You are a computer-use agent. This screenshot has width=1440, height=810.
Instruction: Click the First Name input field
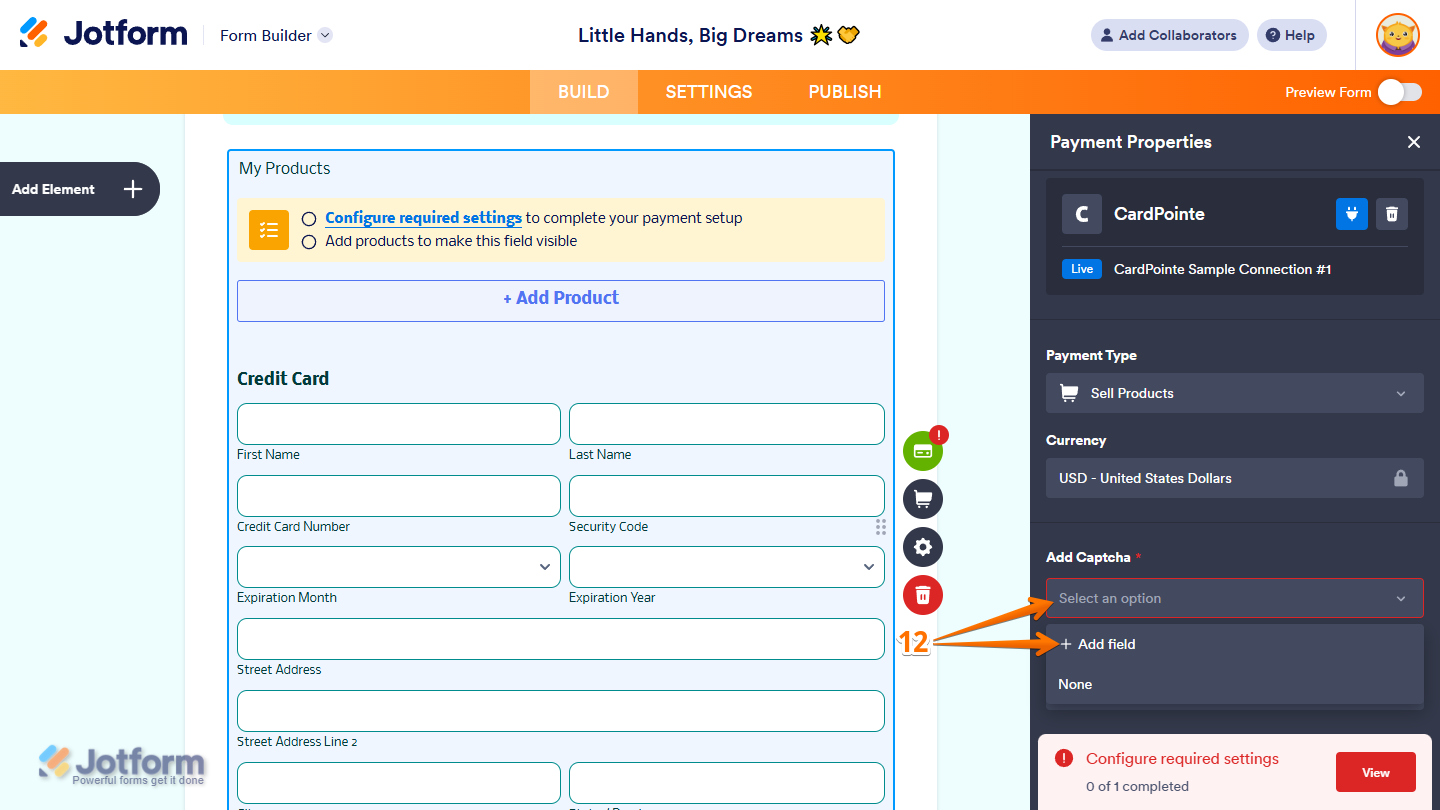click(x=399, y=424)
